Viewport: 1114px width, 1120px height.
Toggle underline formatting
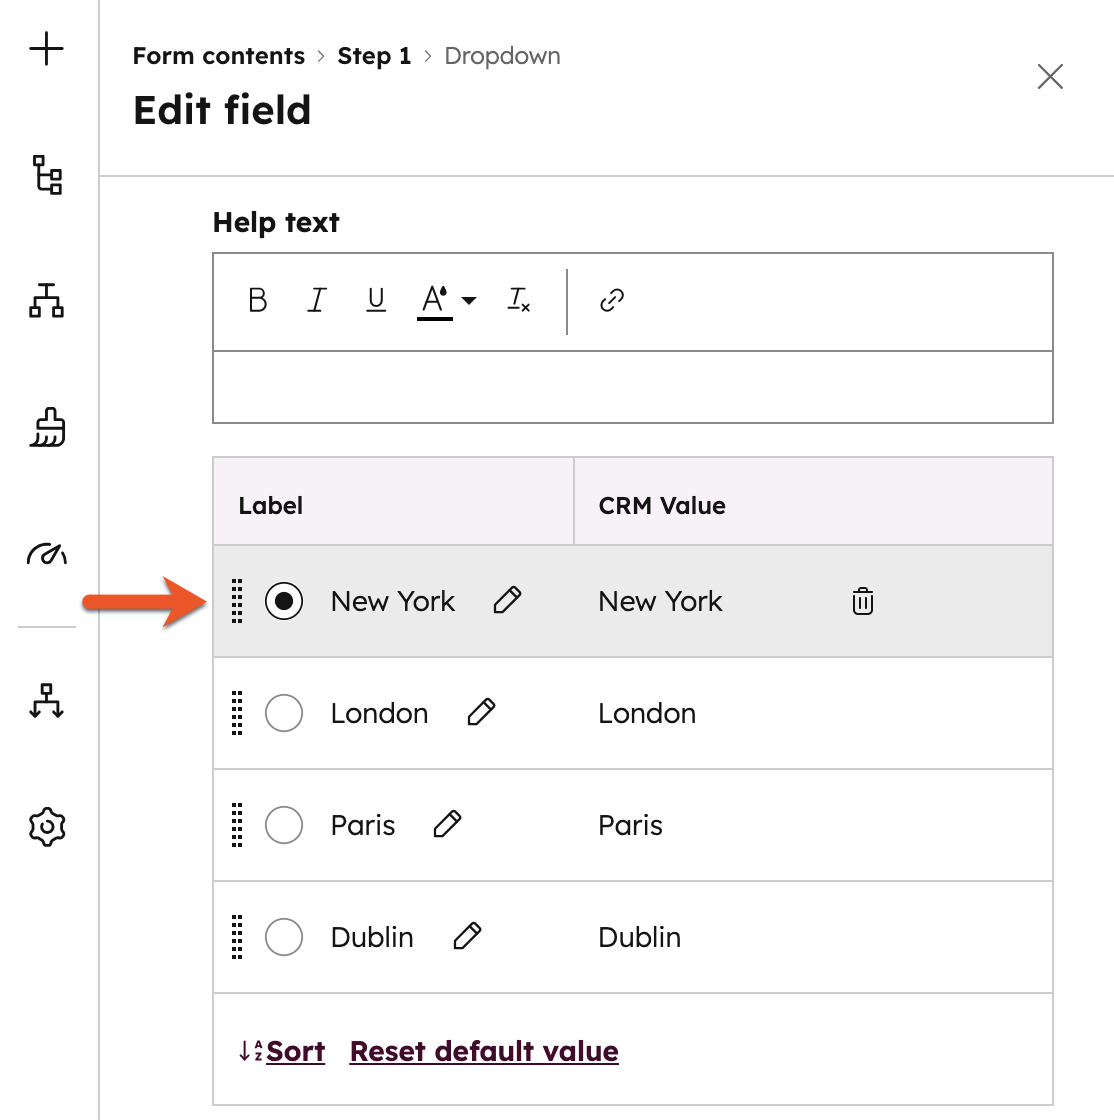[x=376, y=300]
